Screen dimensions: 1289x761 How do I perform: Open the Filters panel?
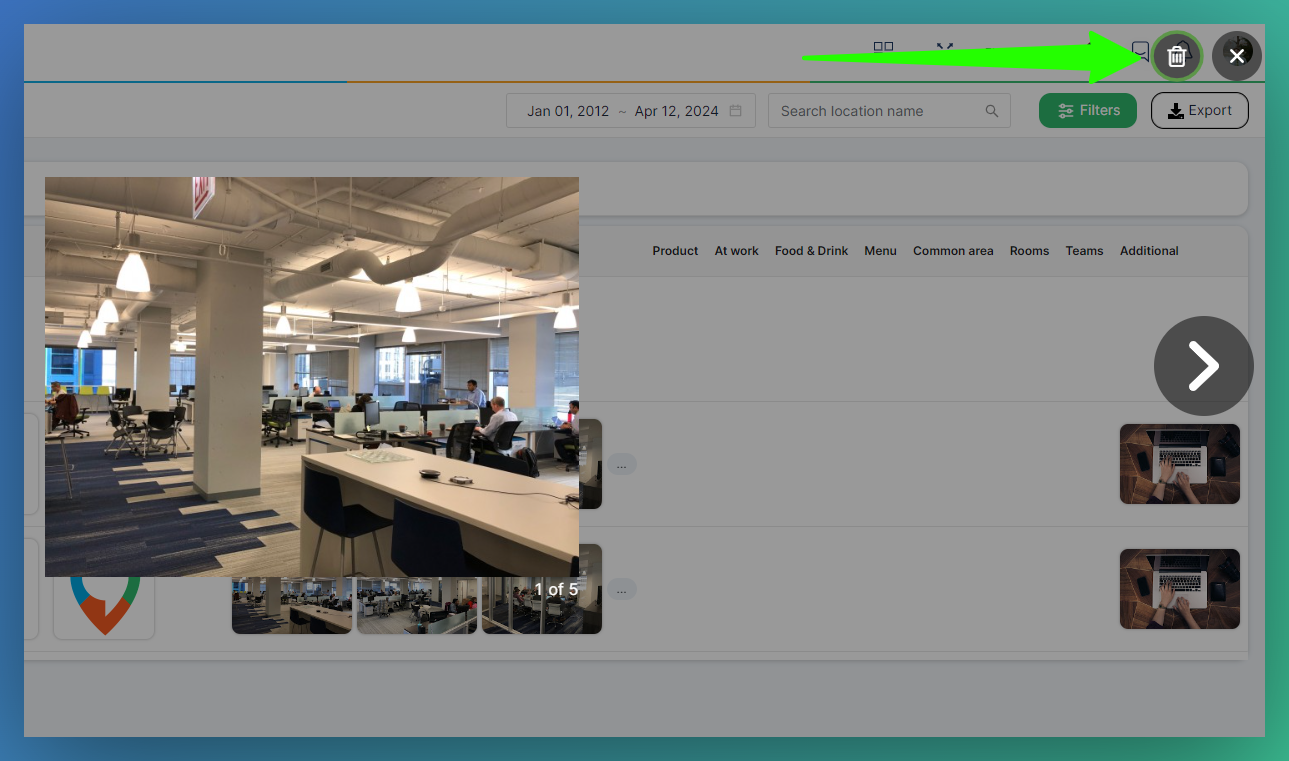(1088, 111)
